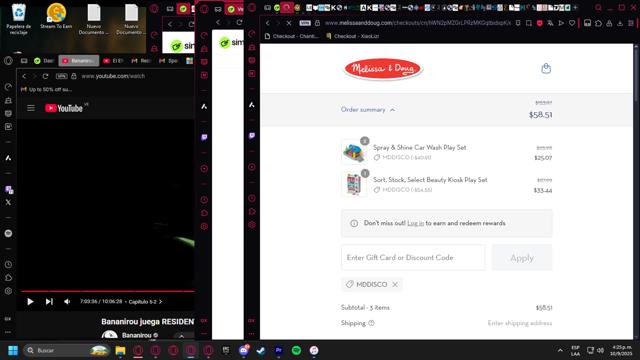The image size is (640, 360).
Task: Open the Stream To Earn desktop shortcut
Action: pos(56,16)
